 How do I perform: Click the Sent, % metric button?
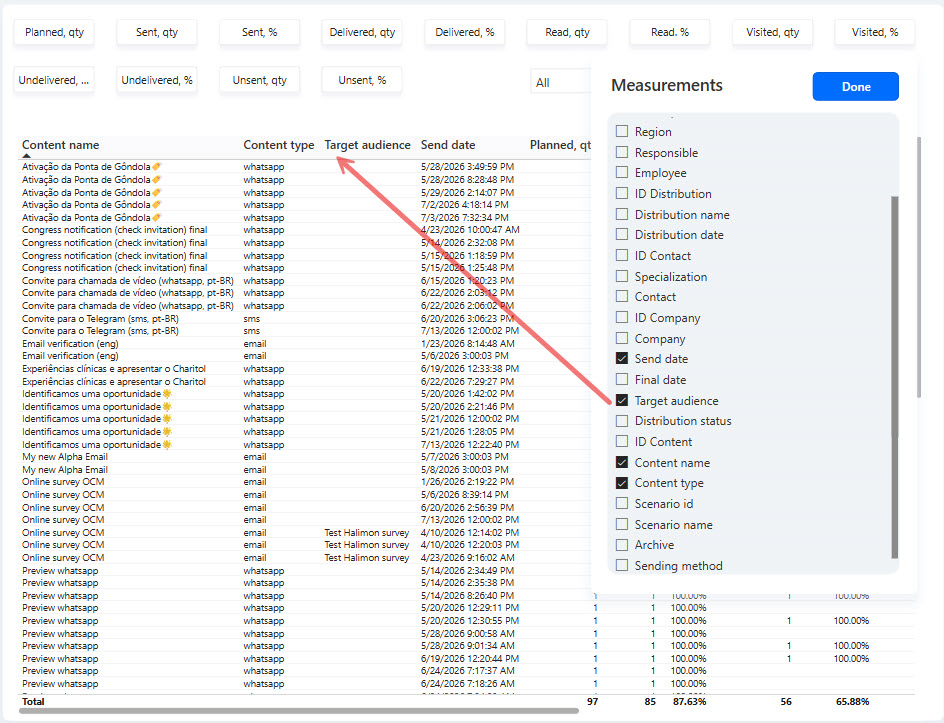[259, 33]
